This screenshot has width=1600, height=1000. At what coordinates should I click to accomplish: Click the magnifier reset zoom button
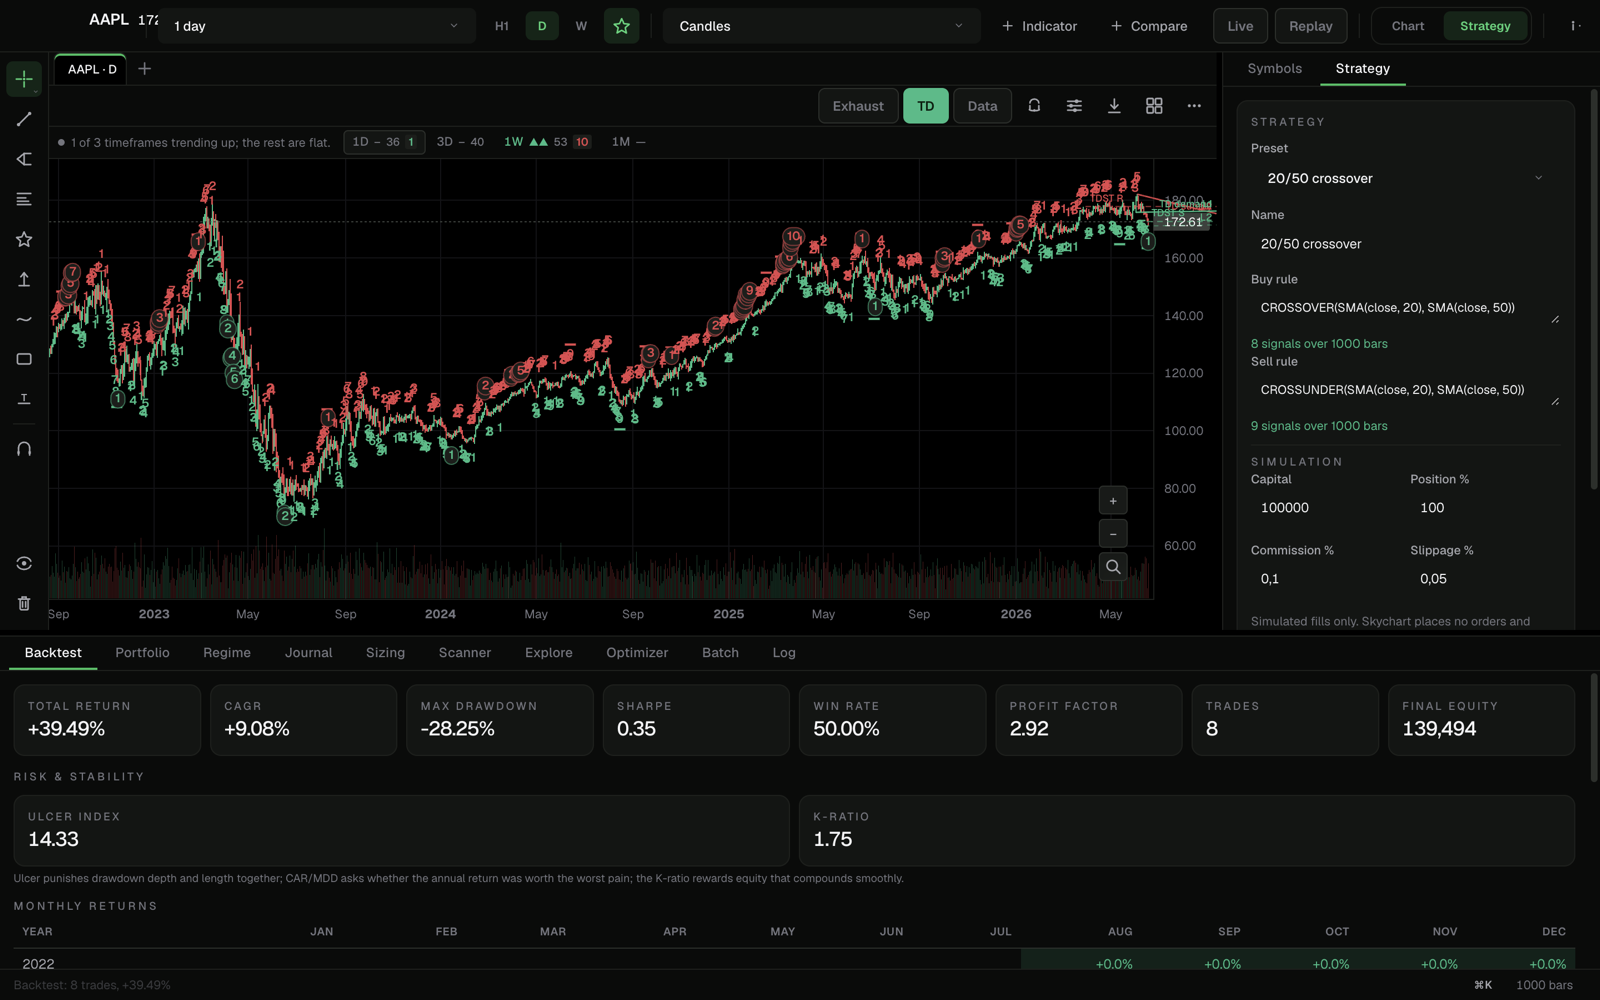[1113, 567]
